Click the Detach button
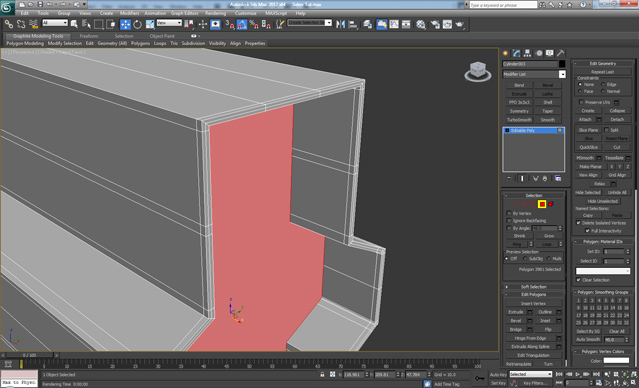639x388 pixels. coord(617,119)
